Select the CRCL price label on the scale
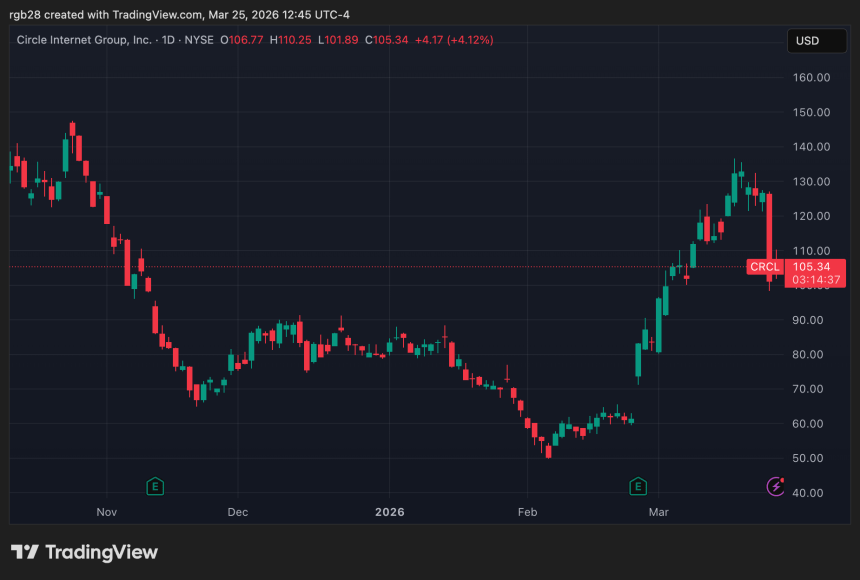The width and height of the screenshot is (860, 580). (765, 267)
